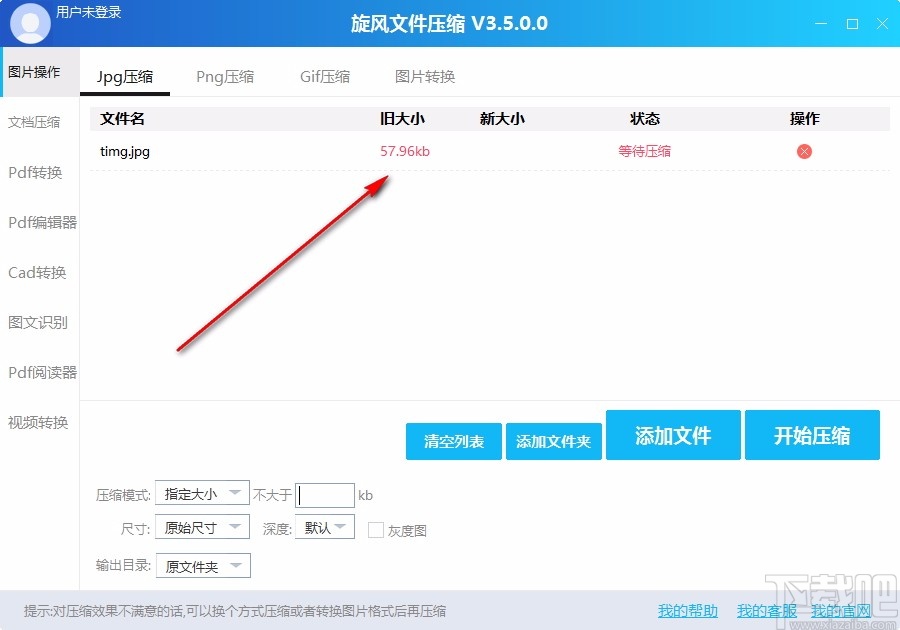
Task: Open the 图文识别 recognition tool
Action: point(38,322)
